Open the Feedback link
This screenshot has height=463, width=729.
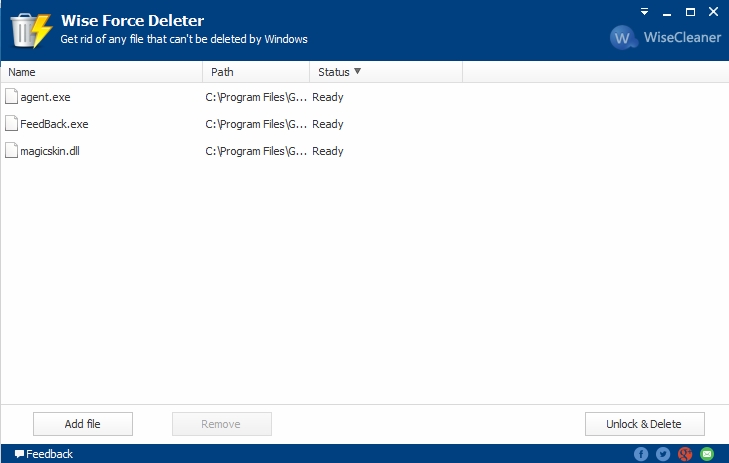tap(44, 454)
